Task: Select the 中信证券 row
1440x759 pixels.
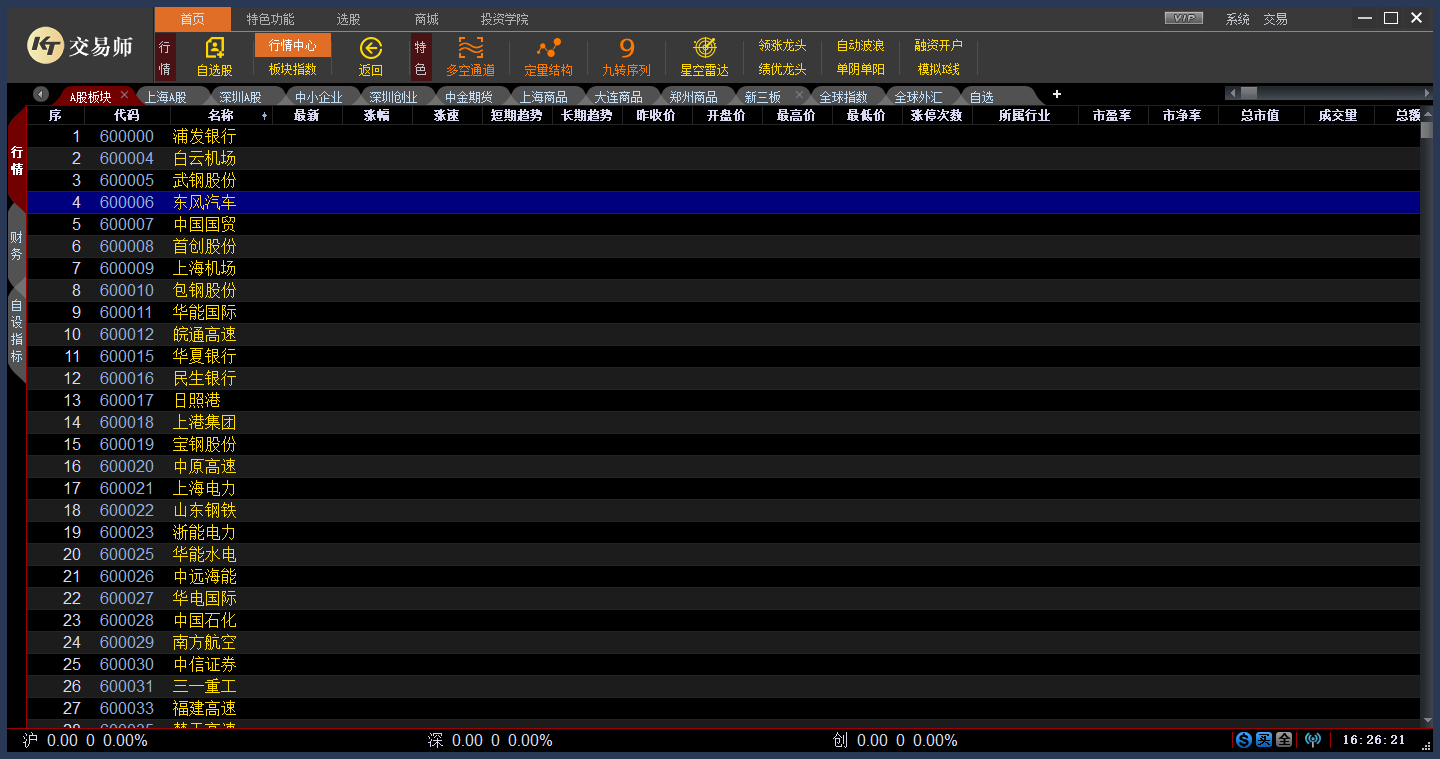Action: click(723, 664)
